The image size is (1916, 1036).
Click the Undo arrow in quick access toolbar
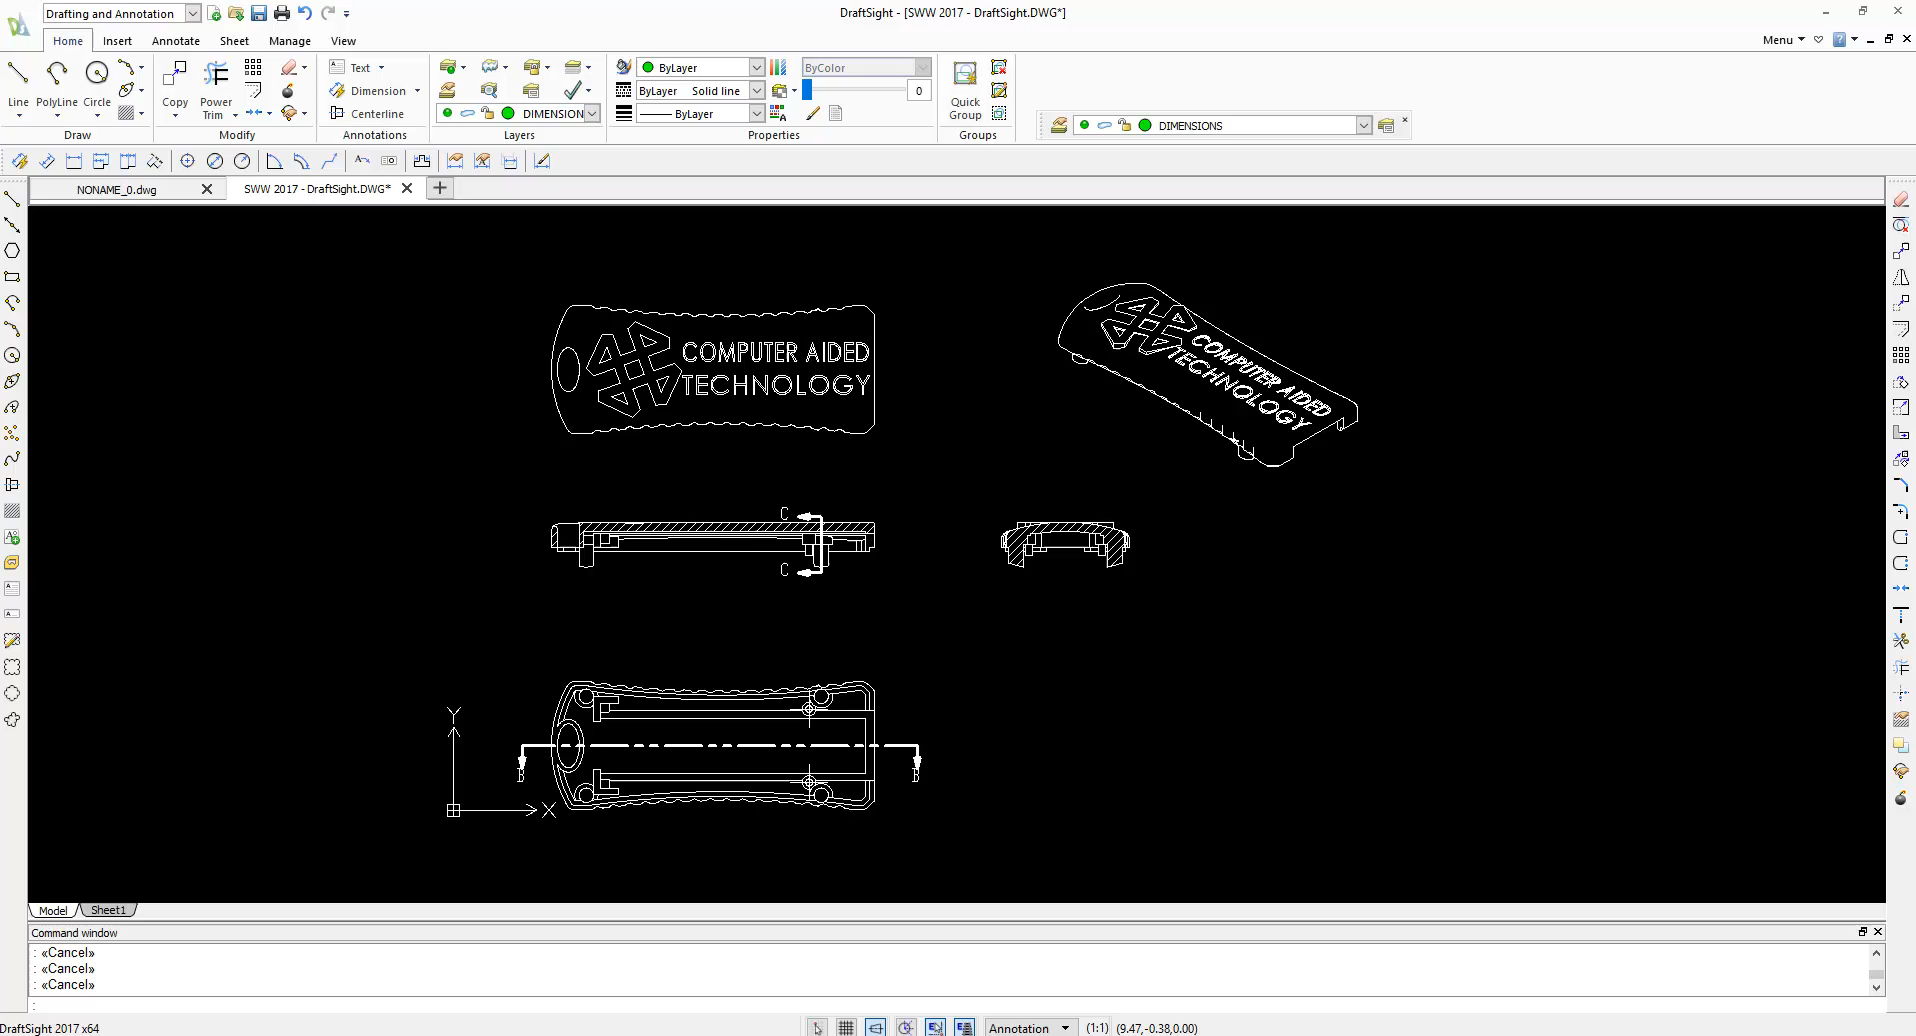click(x=305, y=13)
